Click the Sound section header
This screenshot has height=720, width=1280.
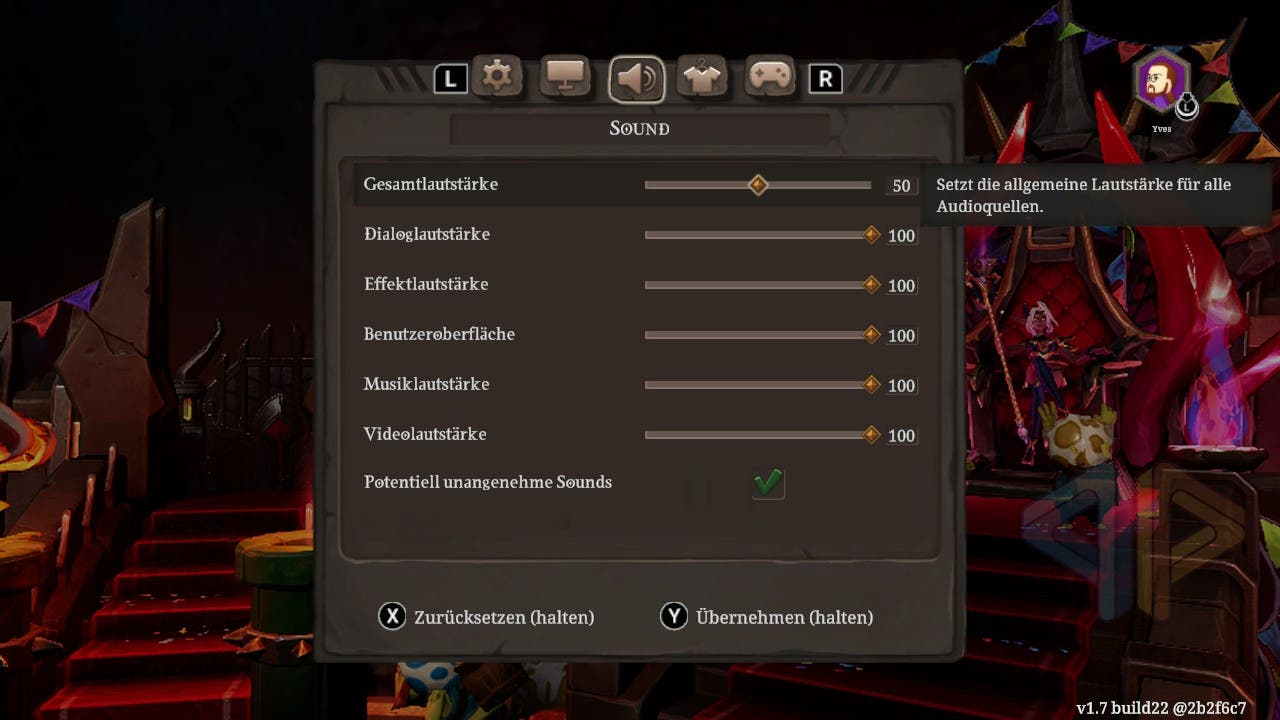tap(639, 129)
